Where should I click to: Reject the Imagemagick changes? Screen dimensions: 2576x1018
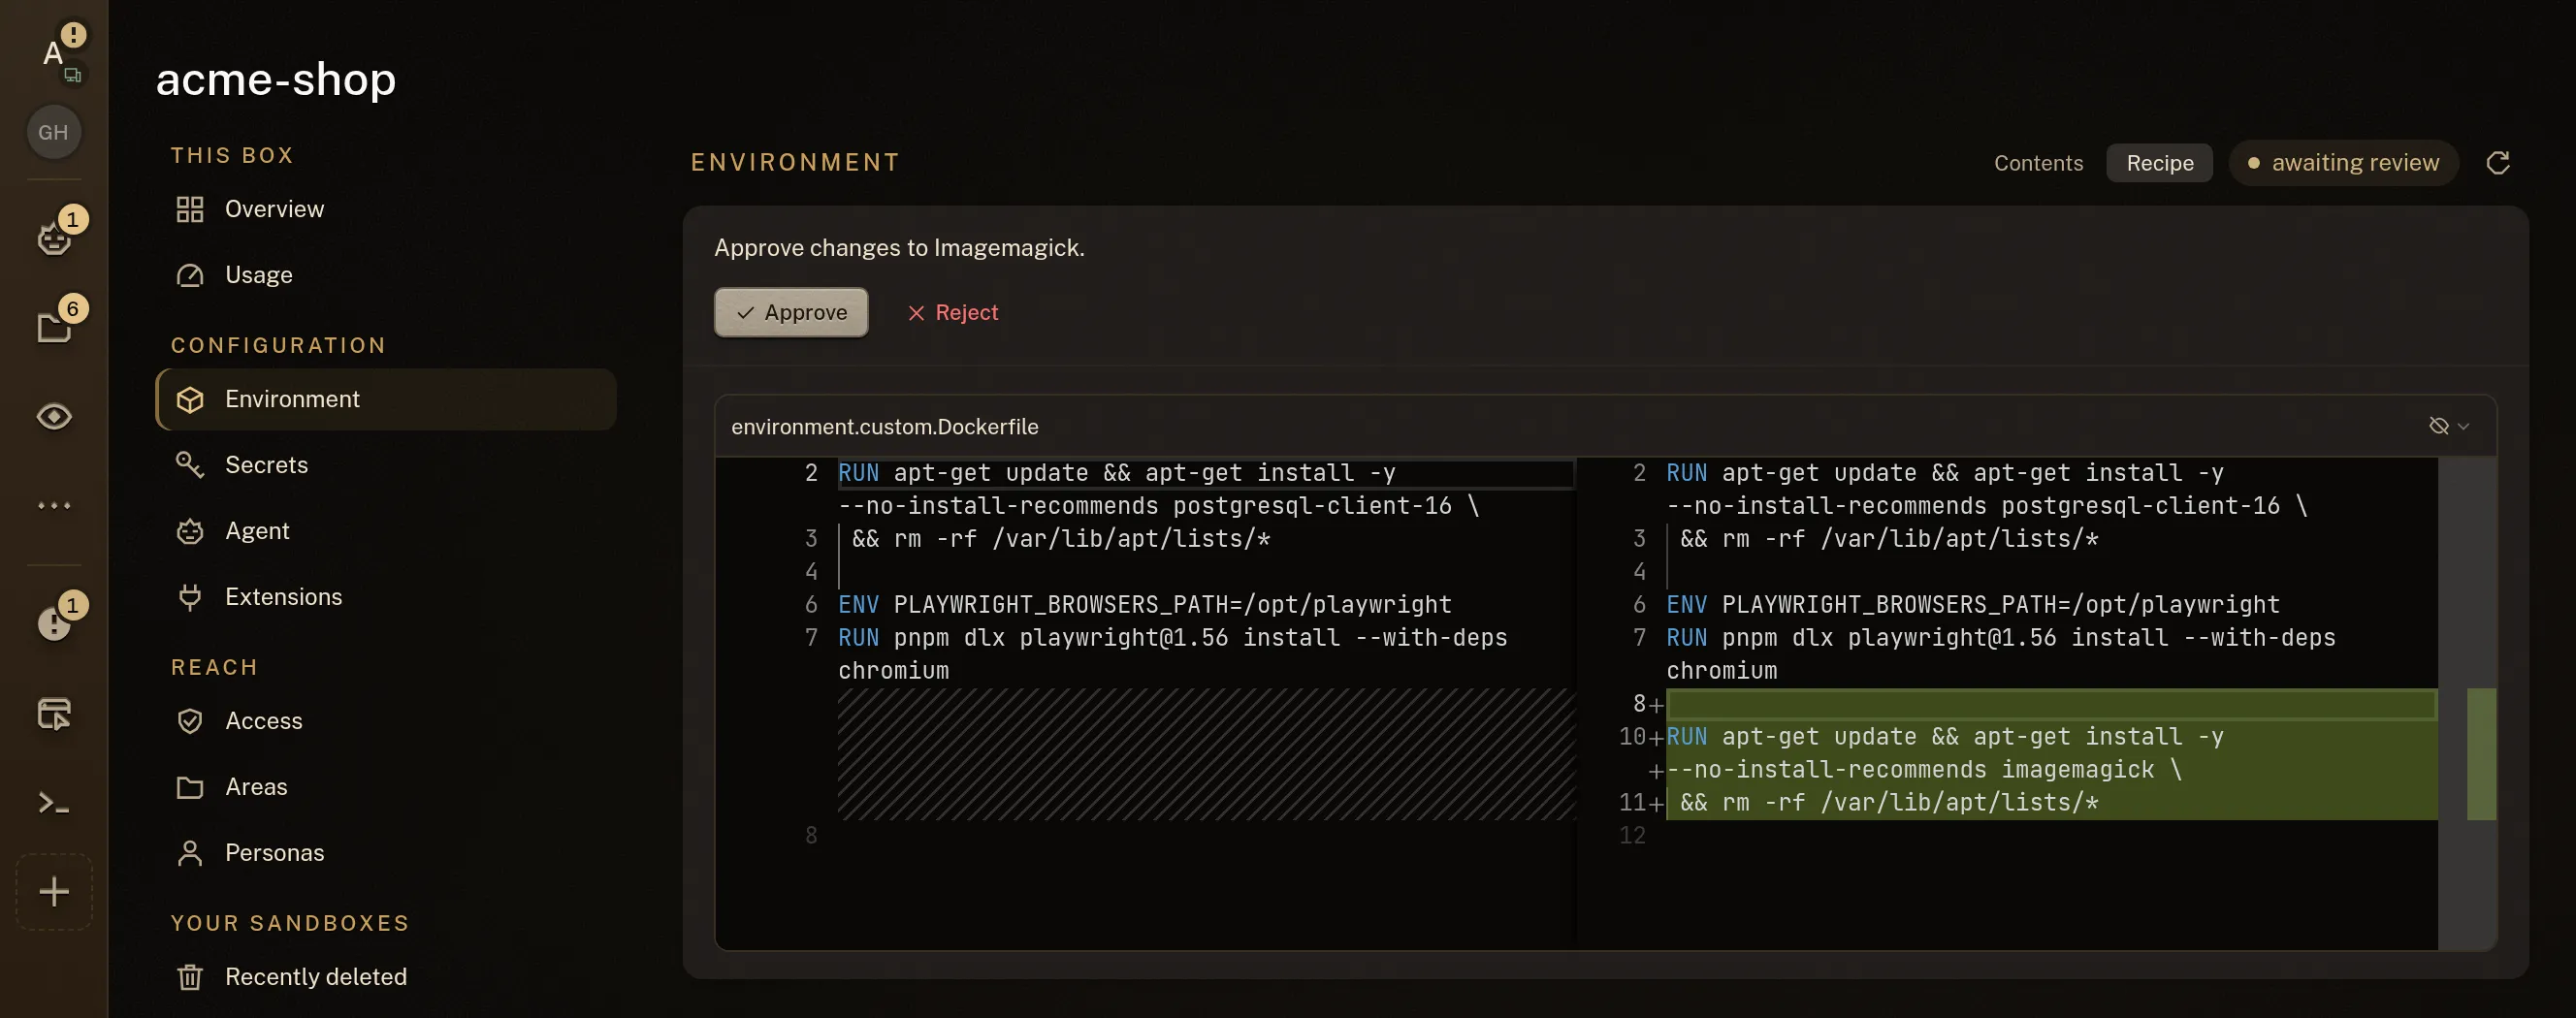click(952, 313)
